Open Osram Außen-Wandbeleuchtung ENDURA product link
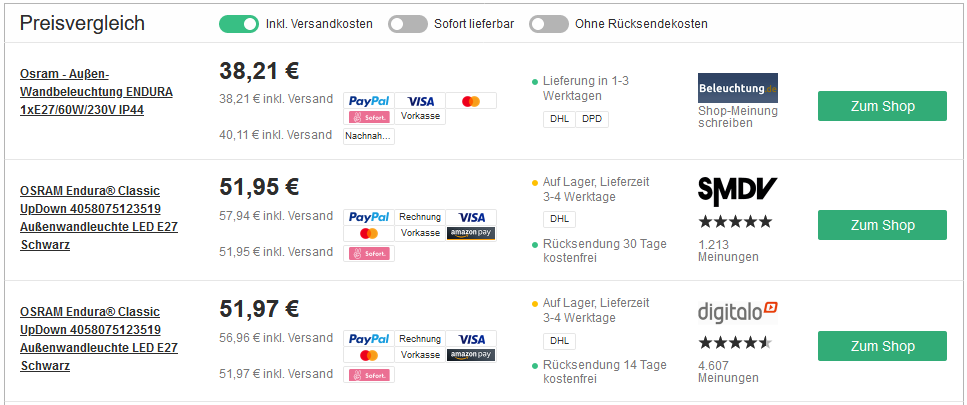The width and height of the screenshot is (967, 405). tap(96, 92)
